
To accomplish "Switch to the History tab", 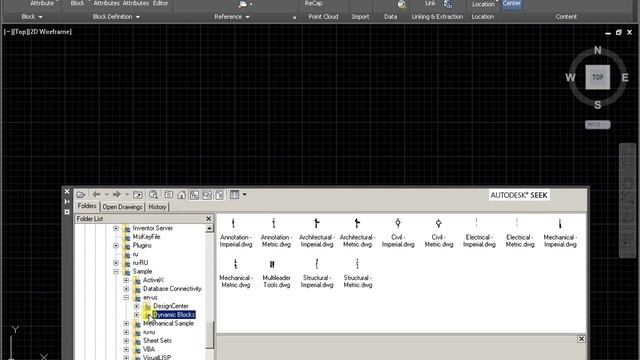I will coord(157,207).
